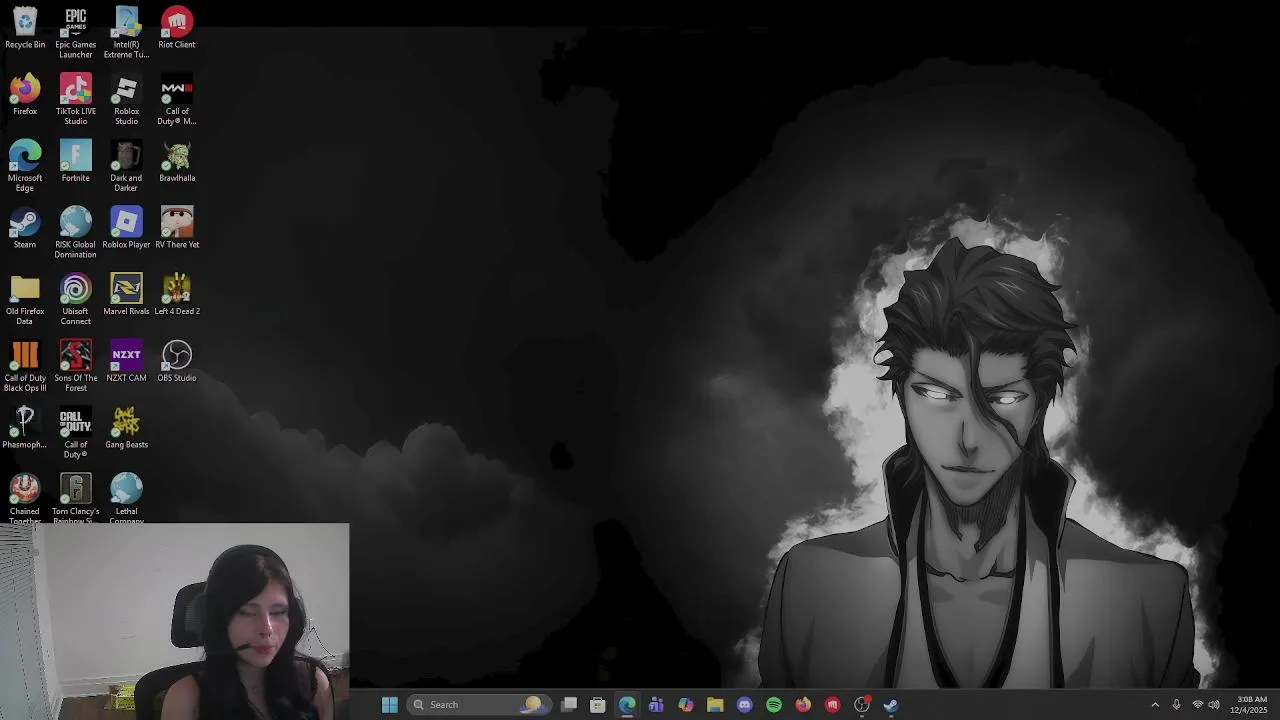The image size is (1280, 720).
Task: Select the Call of Duty MW shortcut
Action: pos(177,100)
